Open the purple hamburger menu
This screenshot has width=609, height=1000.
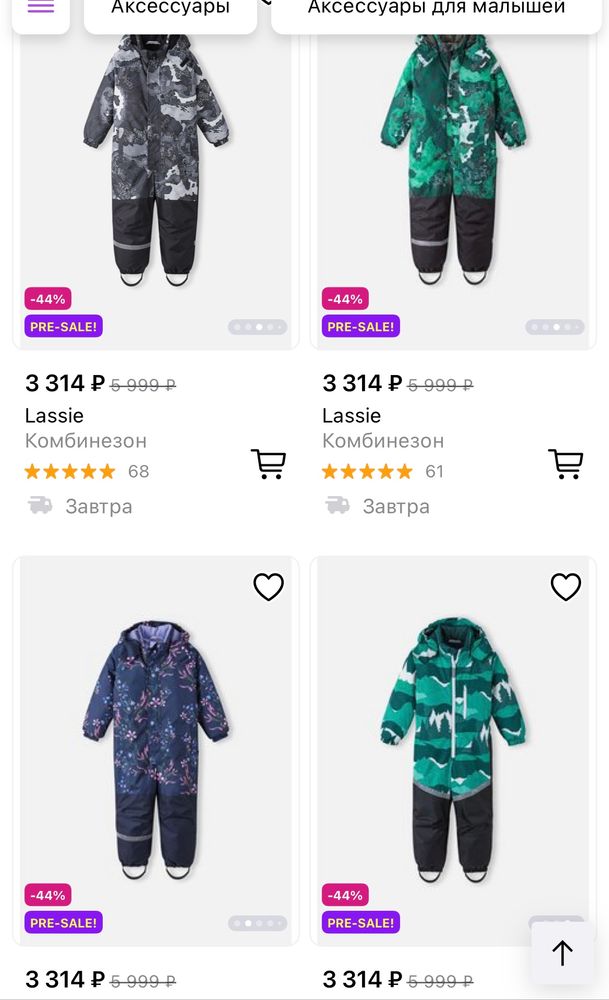coord(40,8)
